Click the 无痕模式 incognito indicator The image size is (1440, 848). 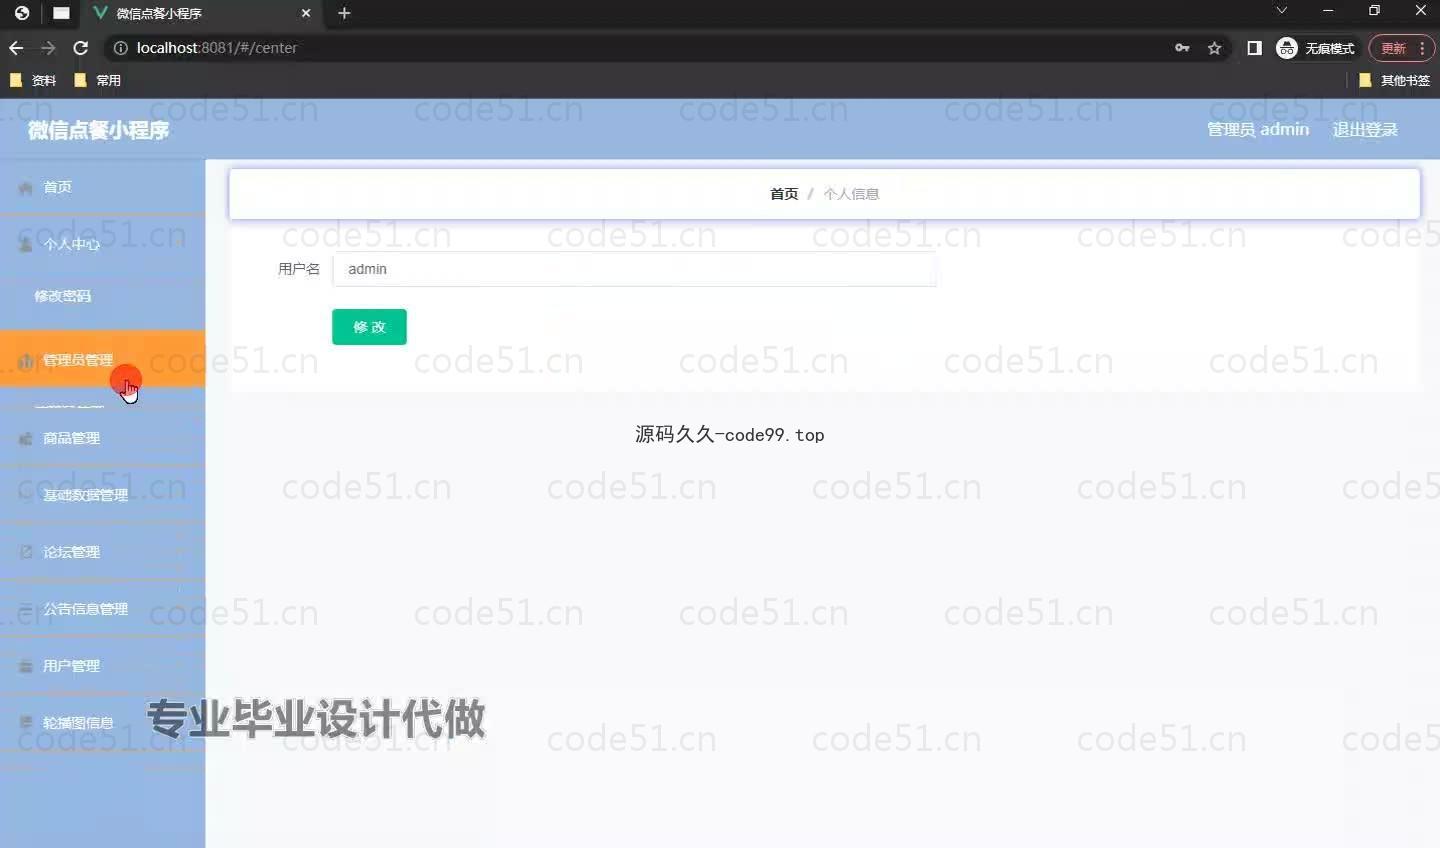tap(1315, 48)
